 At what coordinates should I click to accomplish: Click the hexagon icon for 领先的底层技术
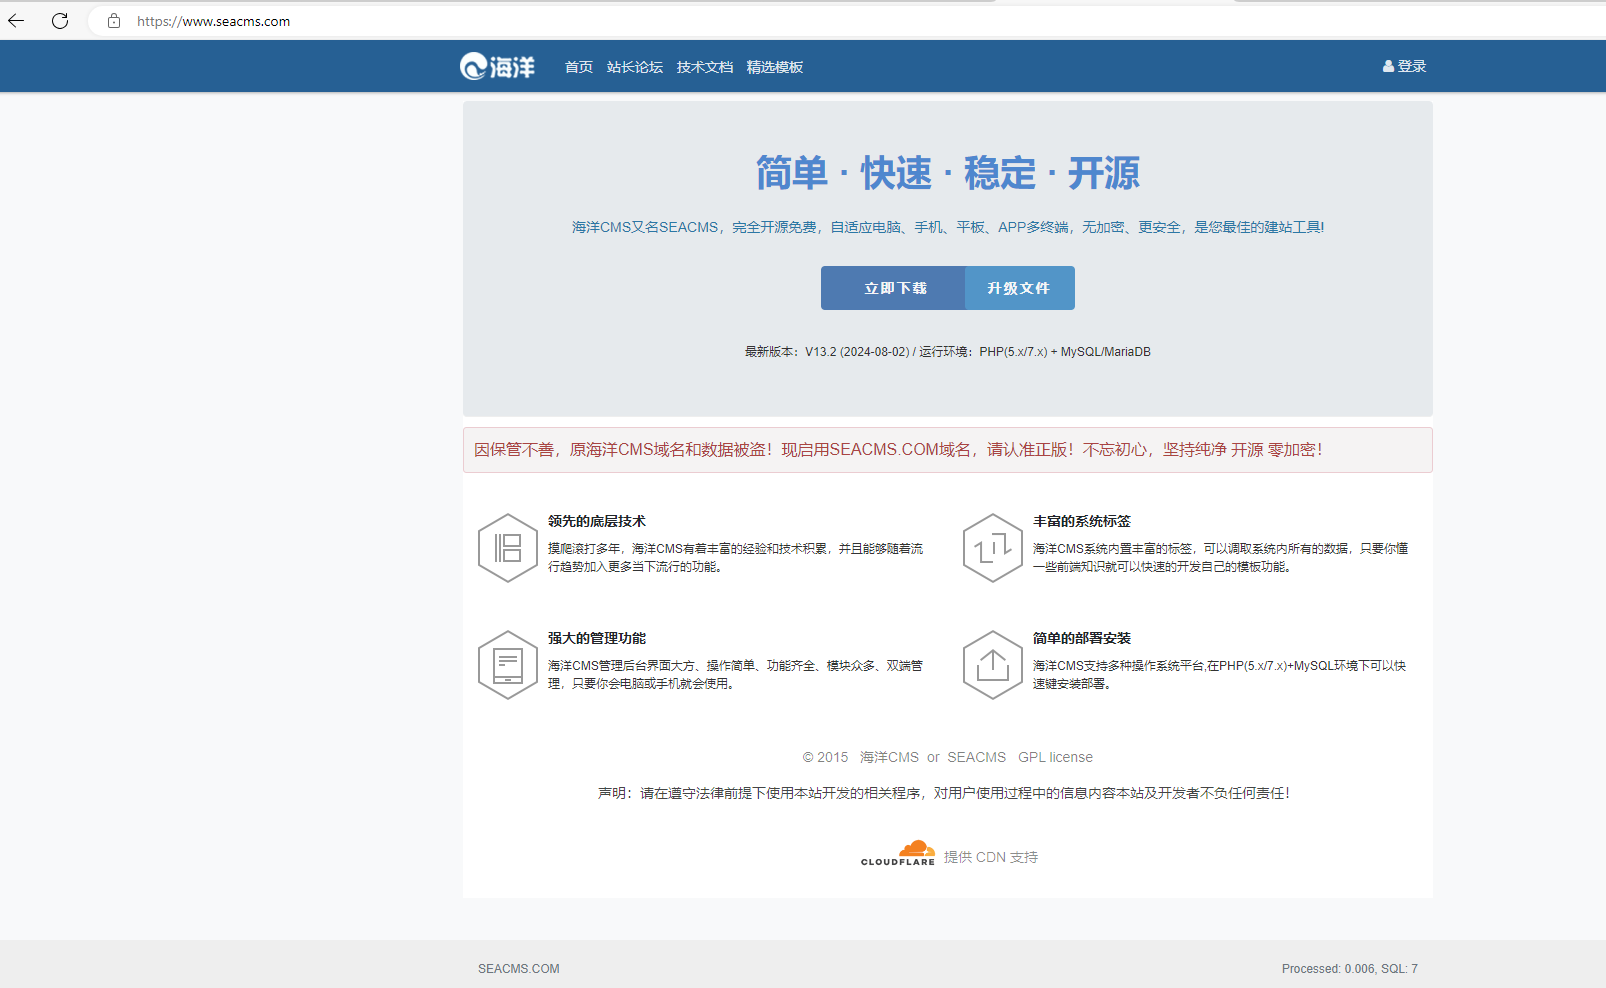tap(508, 548)
